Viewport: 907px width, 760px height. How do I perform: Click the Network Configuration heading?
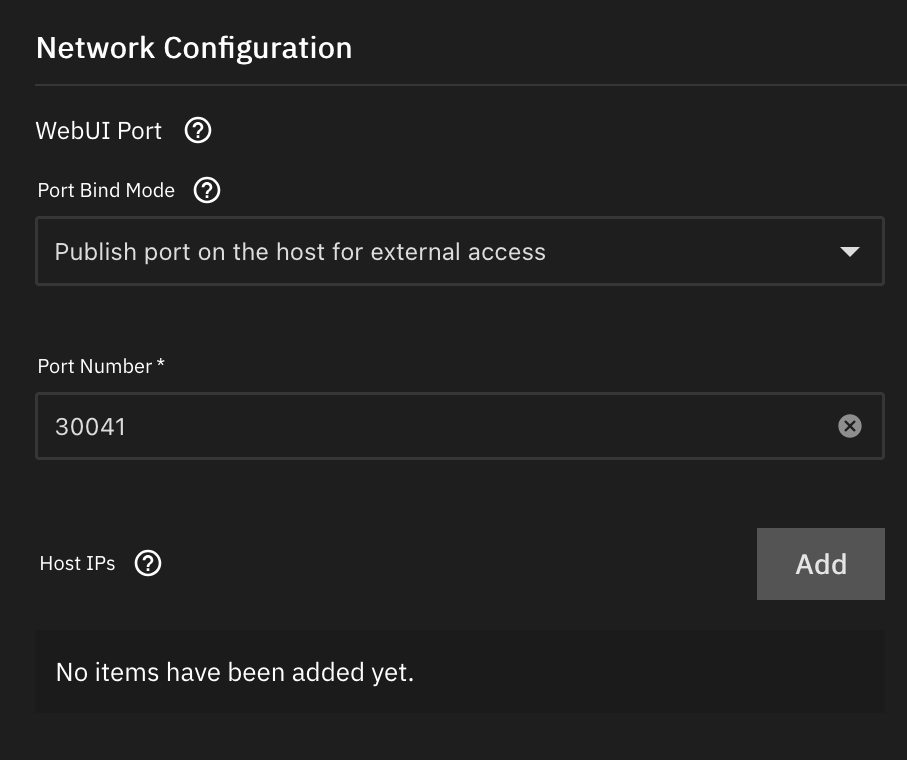193,47
